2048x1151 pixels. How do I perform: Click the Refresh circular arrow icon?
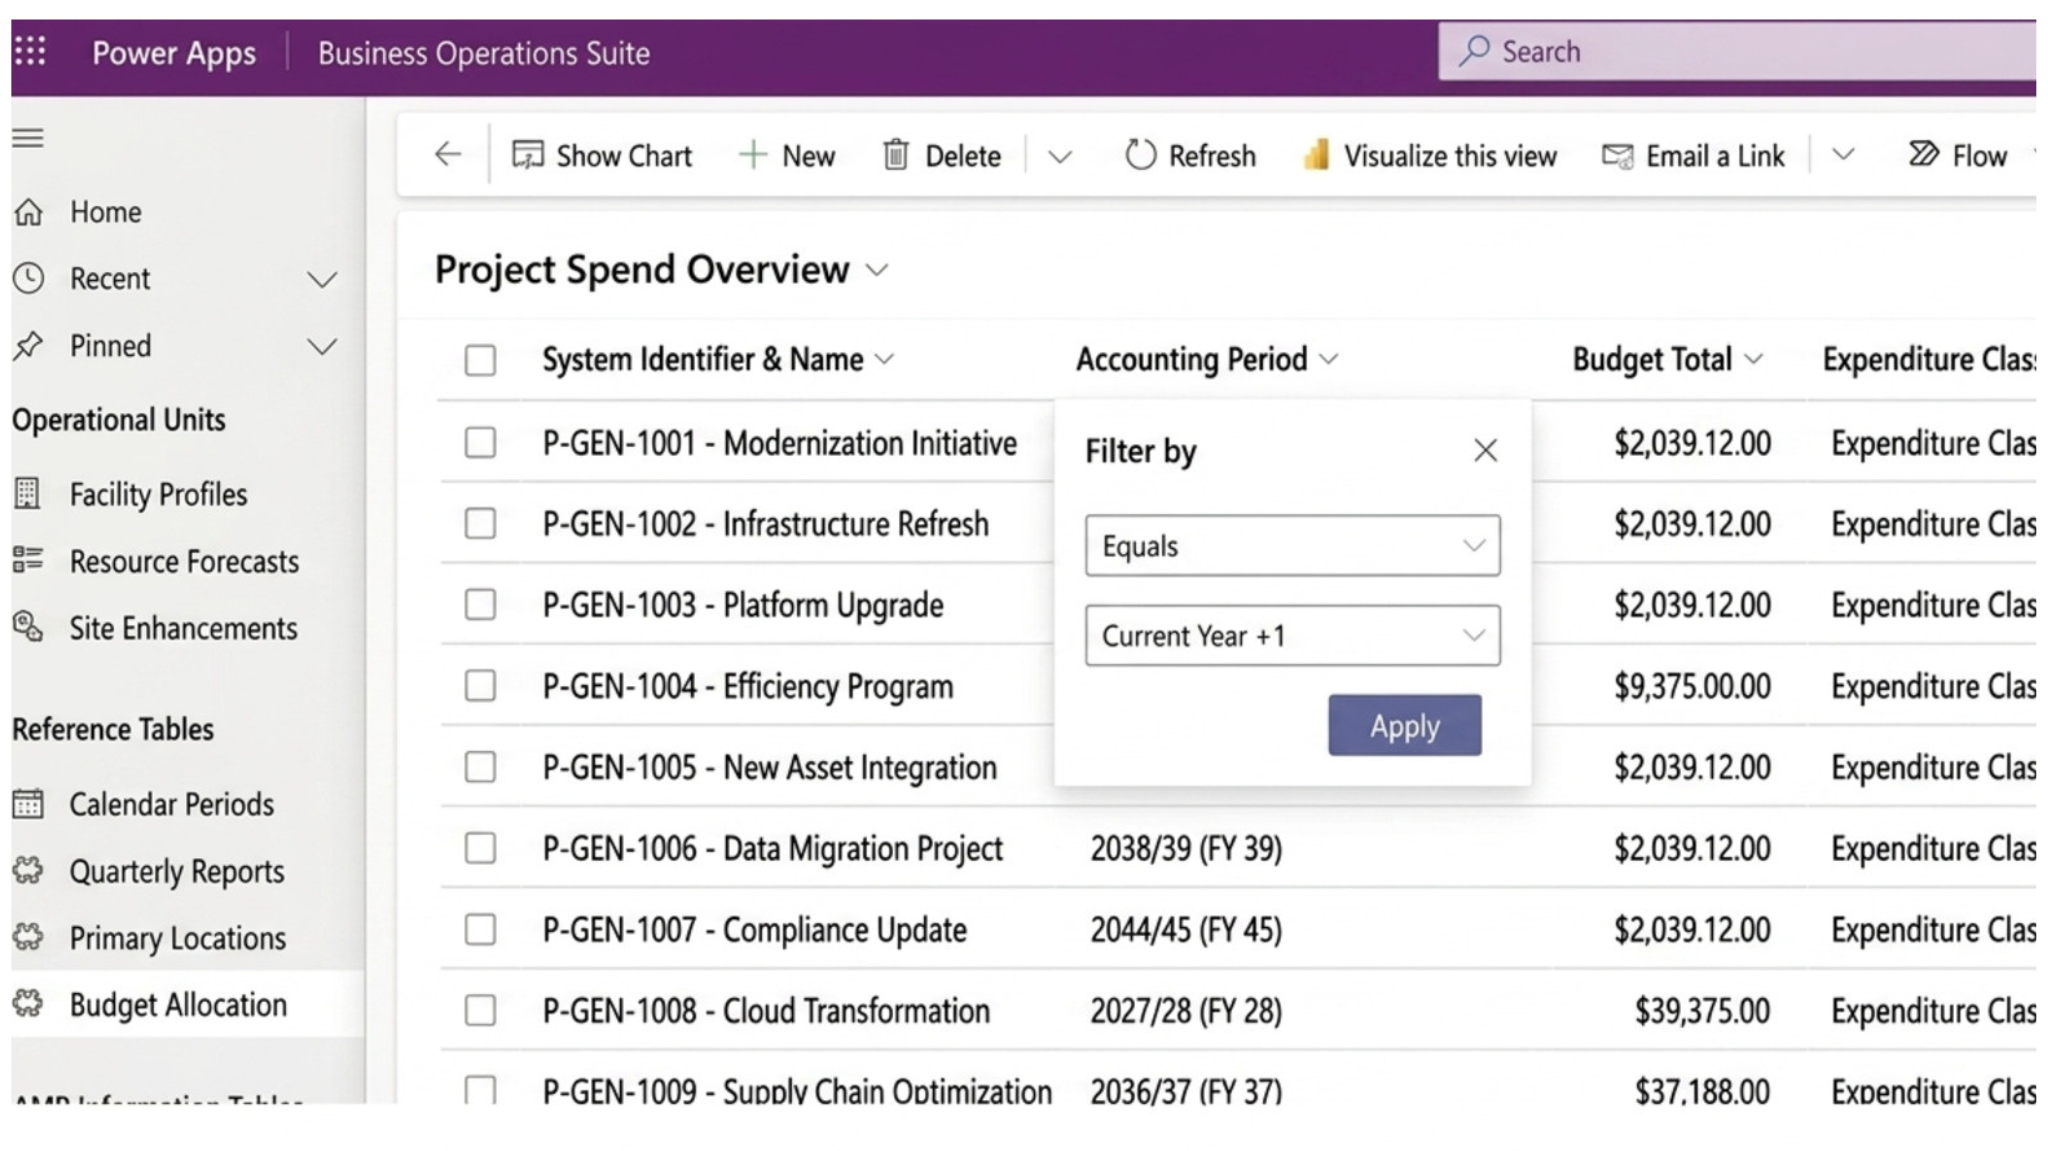pos(1140,155)
